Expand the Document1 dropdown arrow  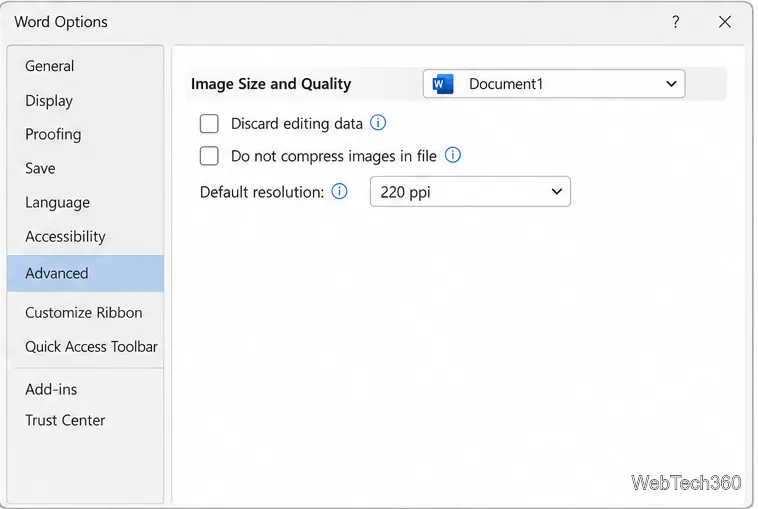tap(671, 84)
